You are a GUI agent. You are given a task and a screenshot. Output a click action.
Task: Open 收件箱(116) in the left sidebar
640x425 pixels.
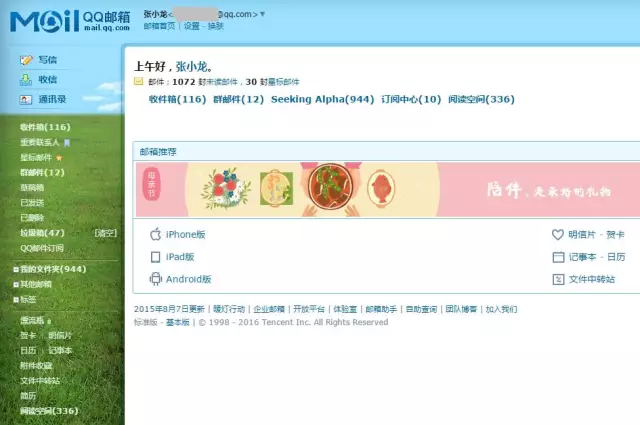[x=45, y=127]
